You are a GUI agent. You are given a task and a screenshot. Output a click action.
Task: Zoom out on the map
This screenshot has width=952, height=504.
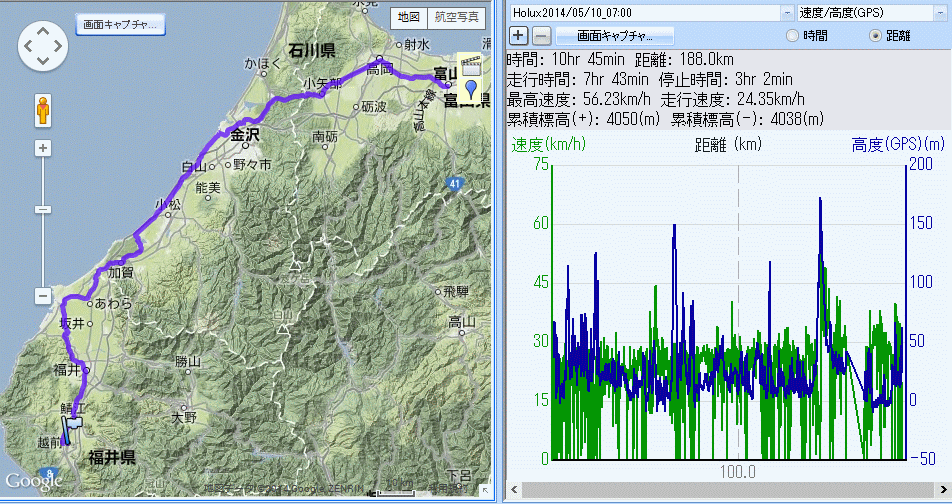click(43, 296)
